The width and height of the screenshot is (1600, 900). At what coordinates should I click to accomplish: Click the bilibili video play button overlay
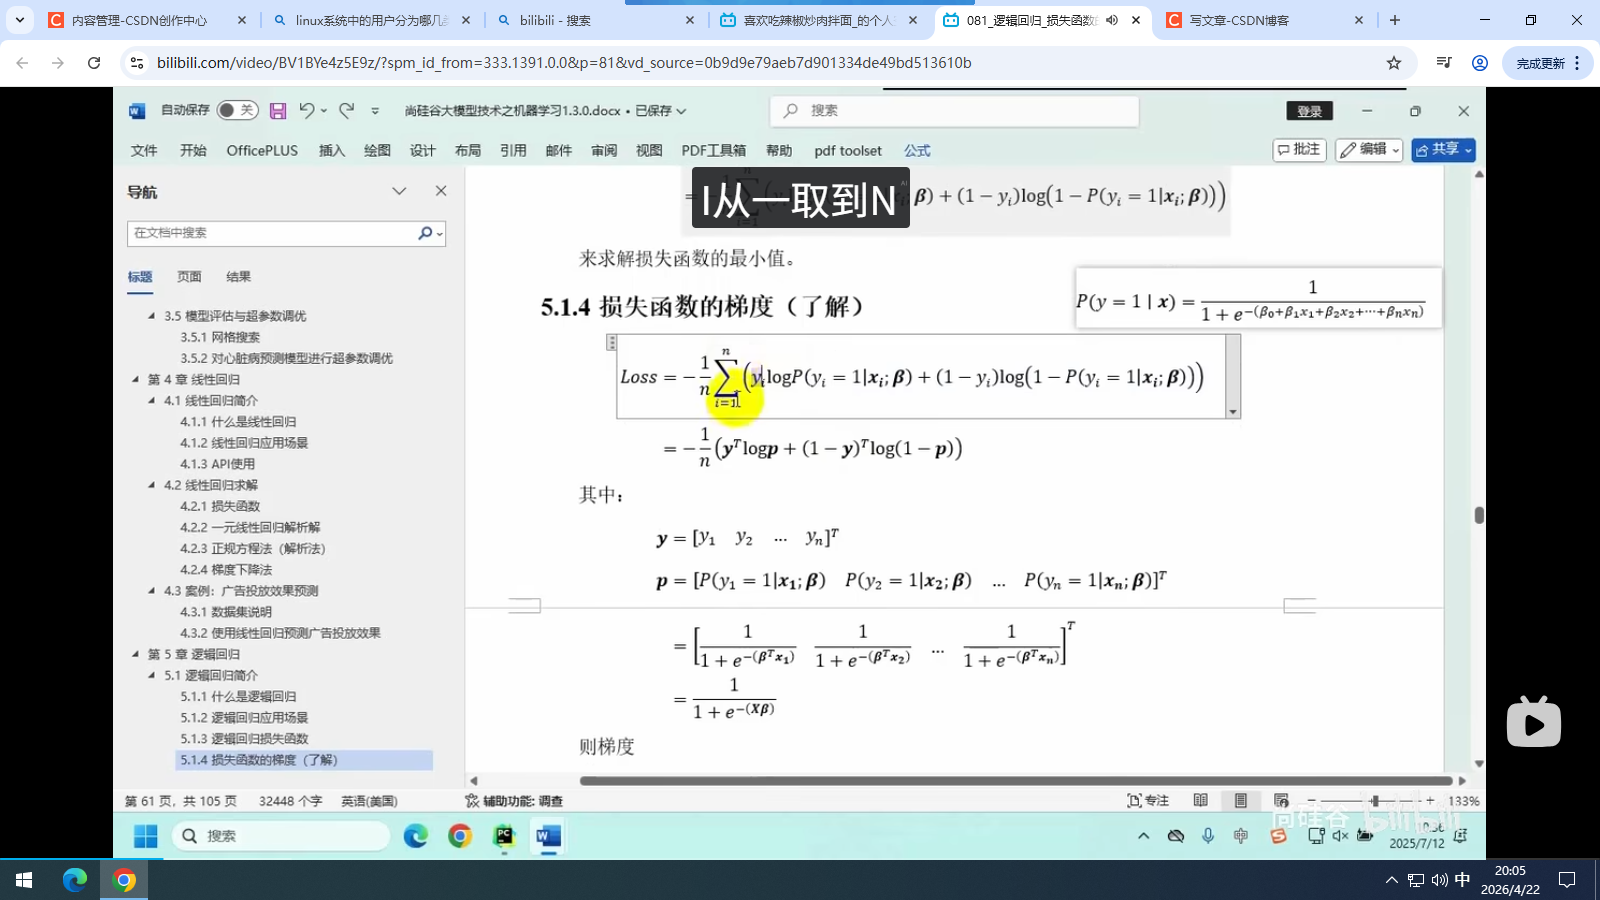click(x=1534, y=722)
